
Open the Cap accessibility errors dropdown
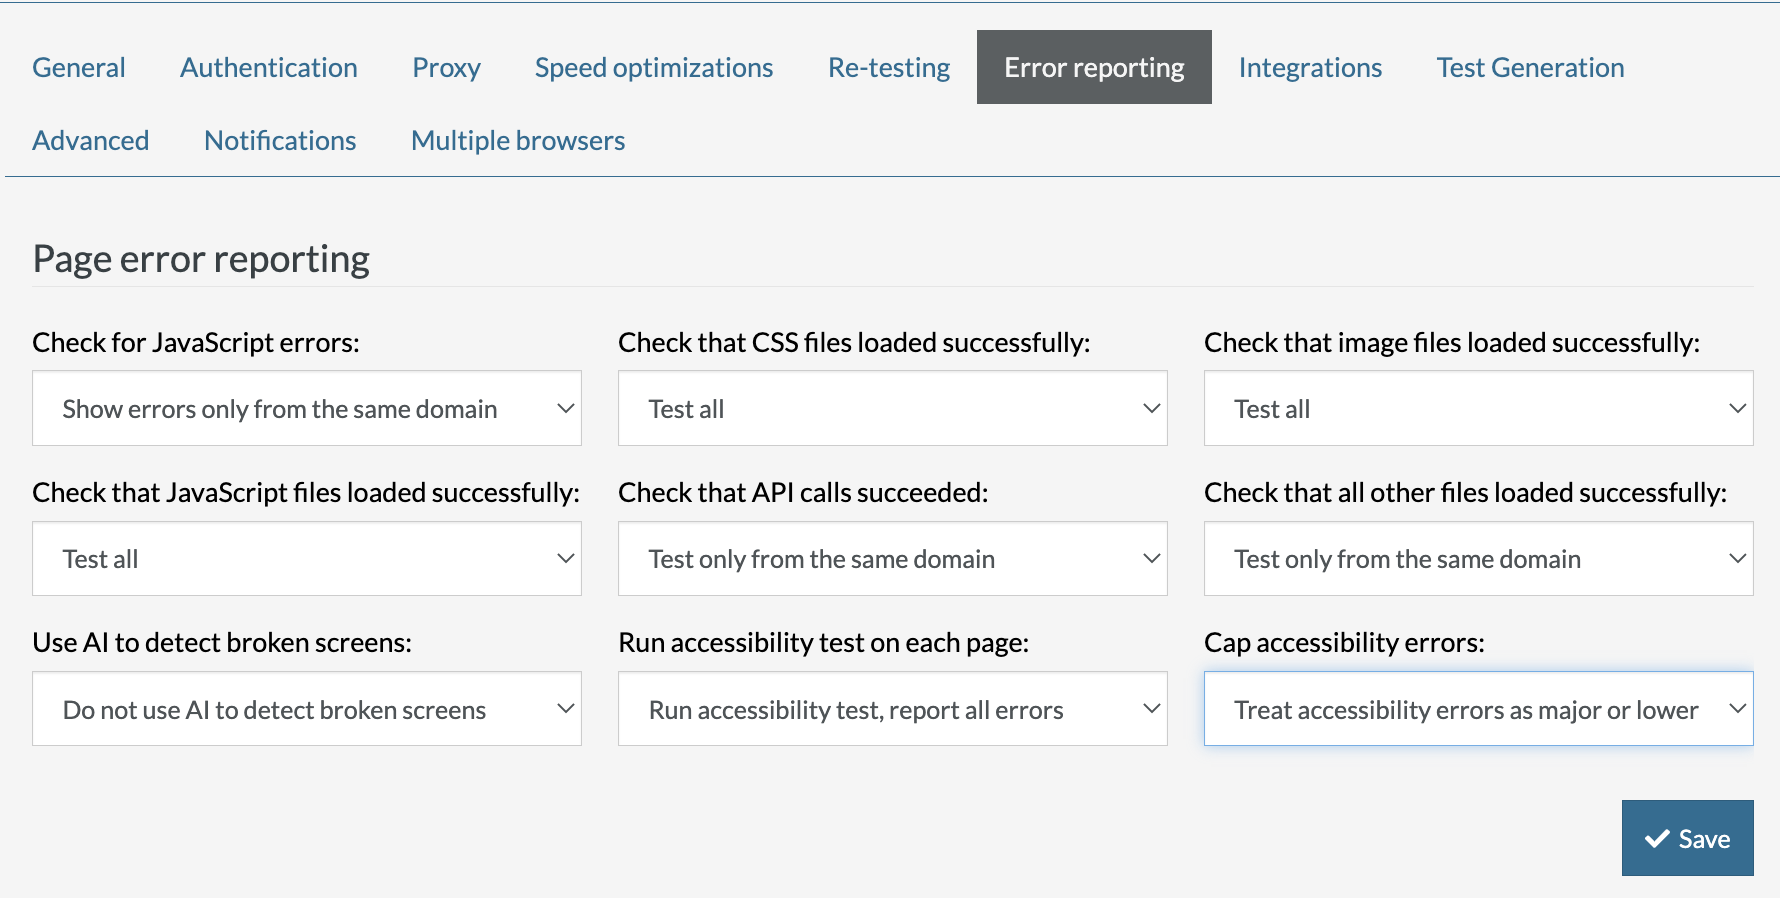(1478, 709)
